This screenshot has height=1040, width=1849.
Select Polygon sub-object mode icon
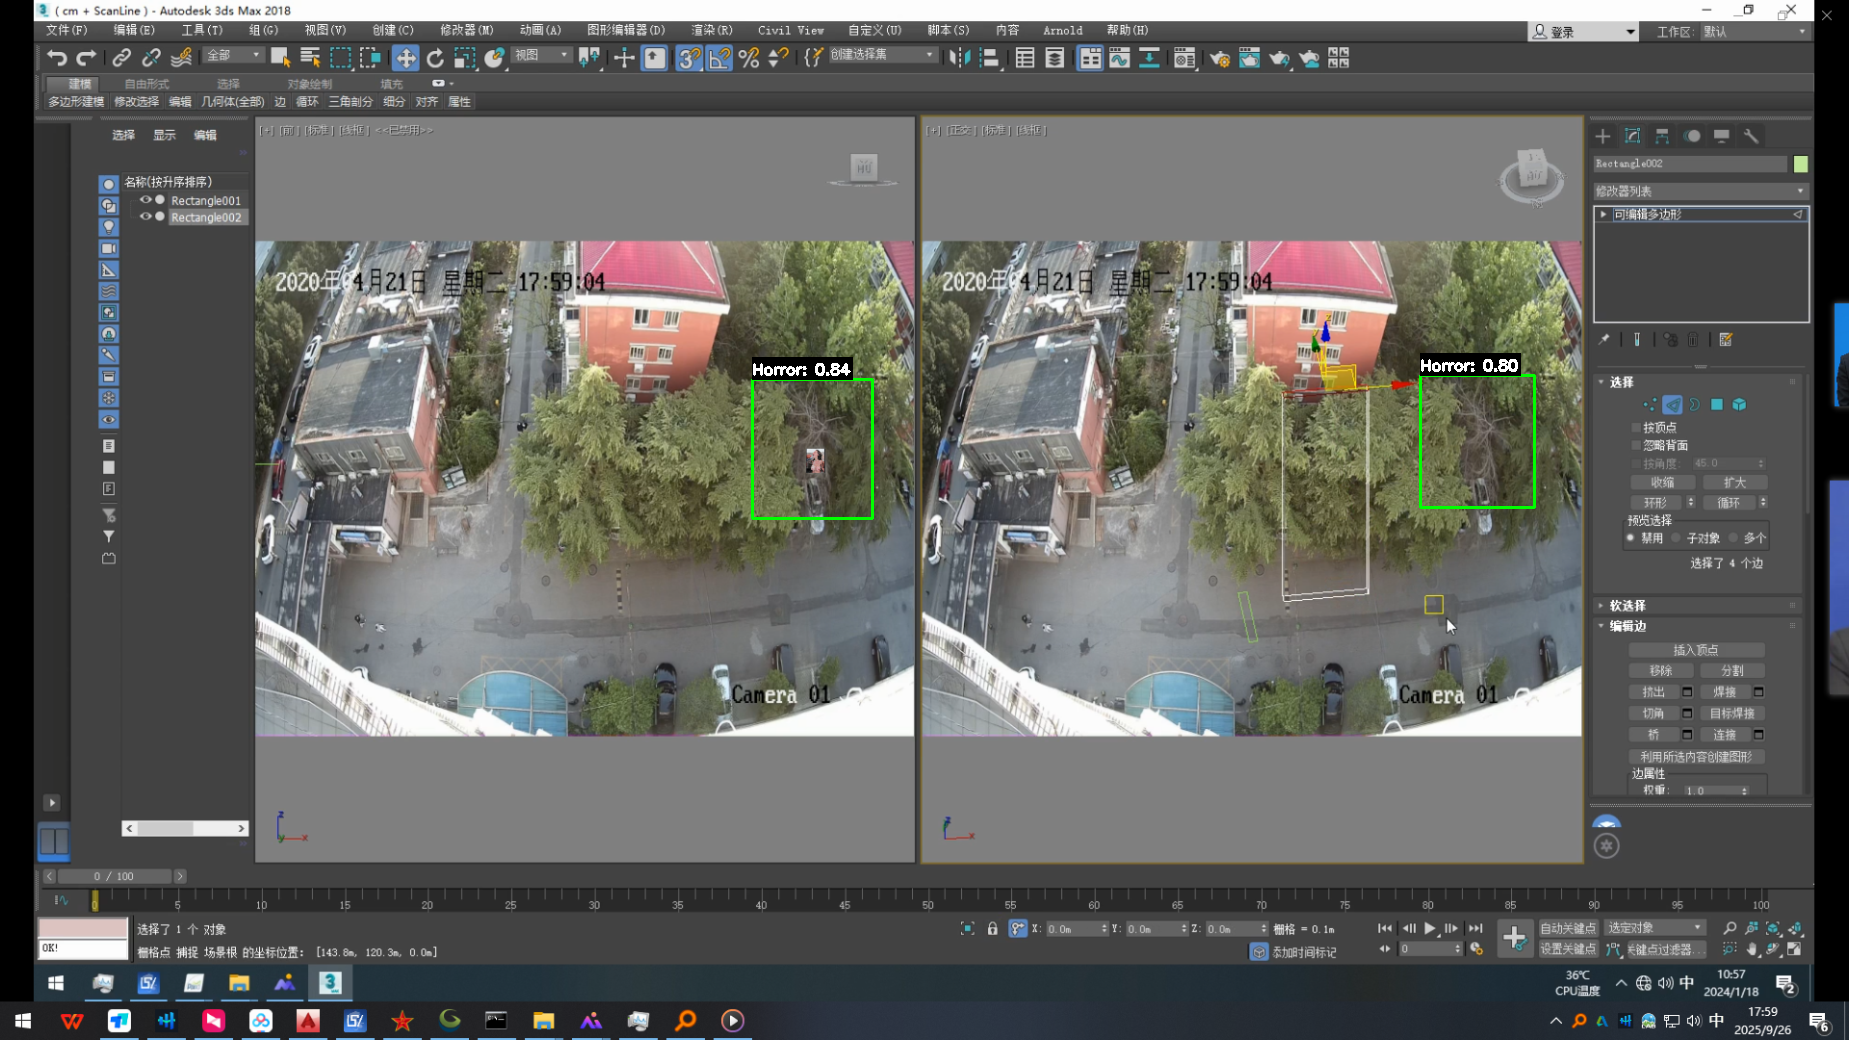[1717, 405]
